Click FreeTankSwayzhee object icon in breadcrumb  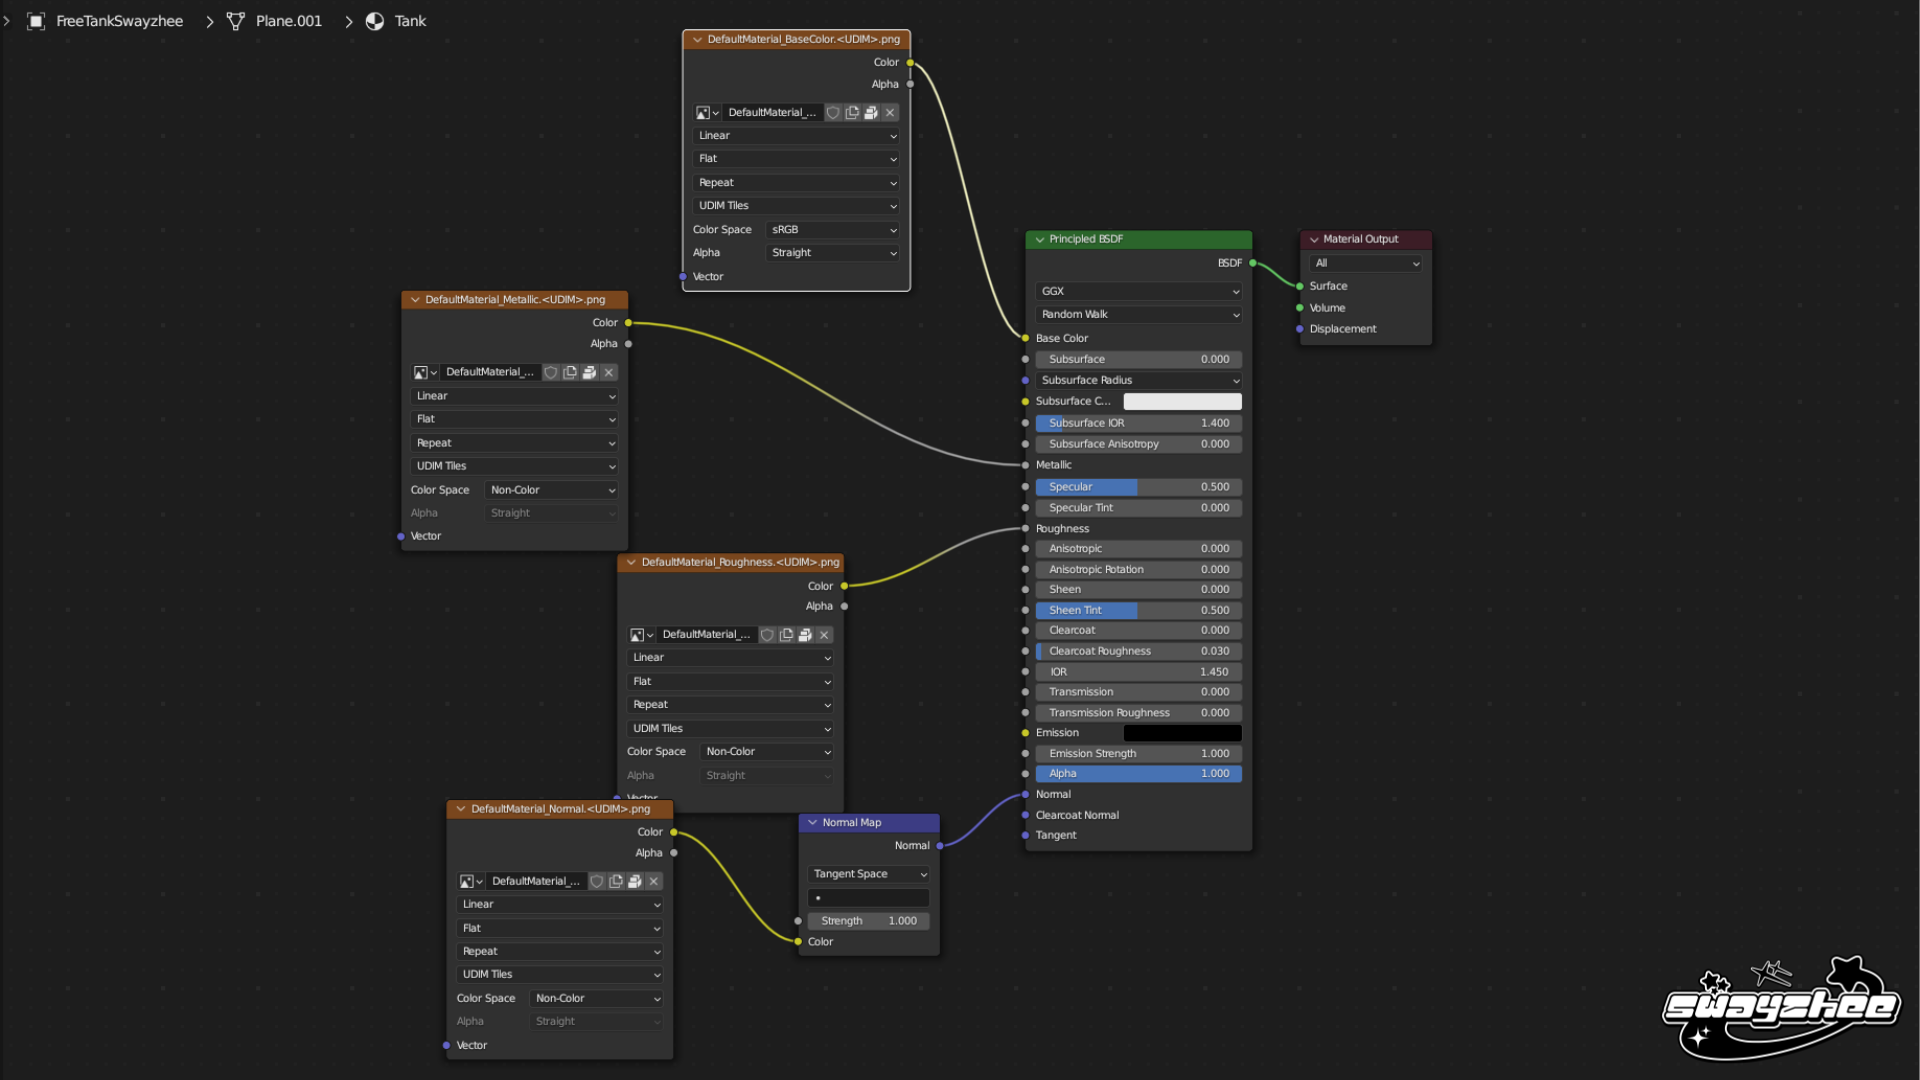click(36, 21)
